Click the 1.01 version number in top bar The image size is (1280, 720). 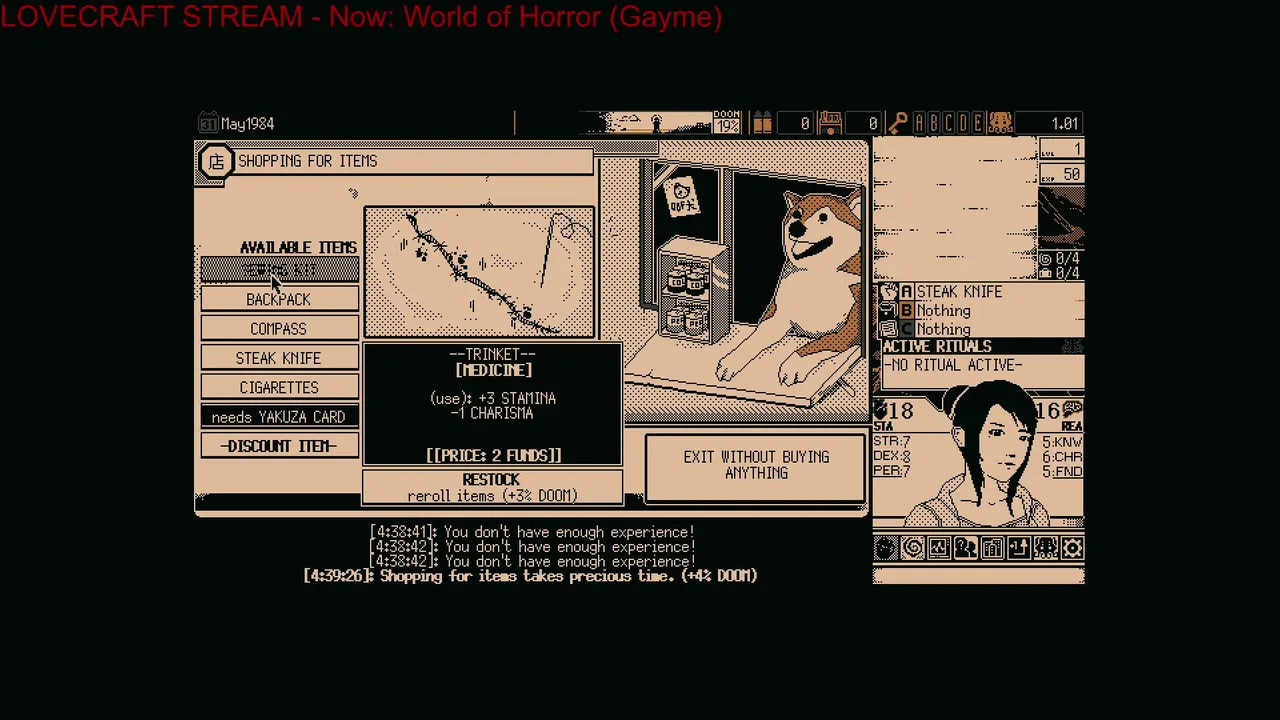[x=1064, y=124]
